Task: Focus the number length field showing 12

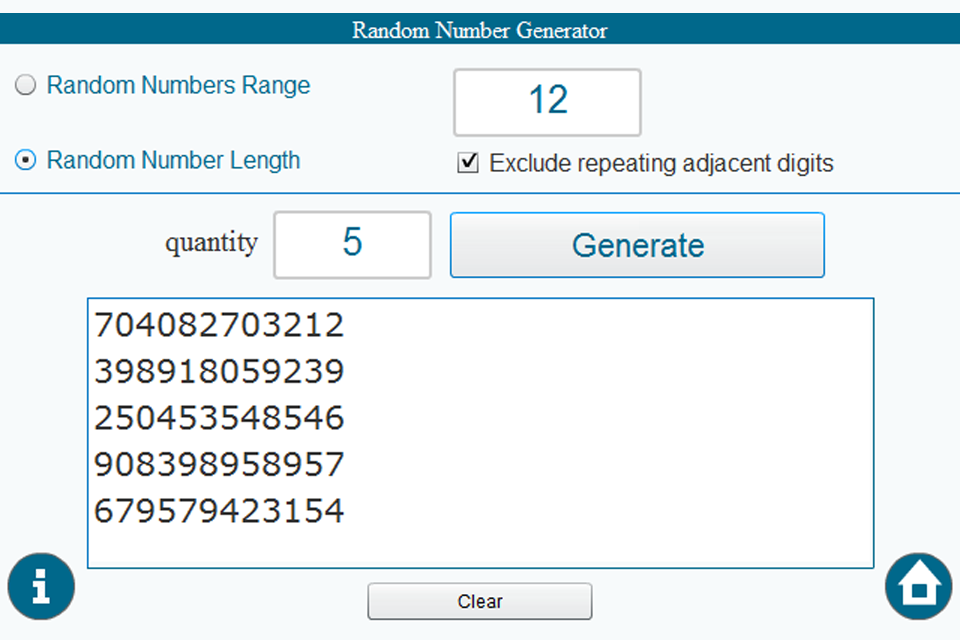Action: [547, 101]
